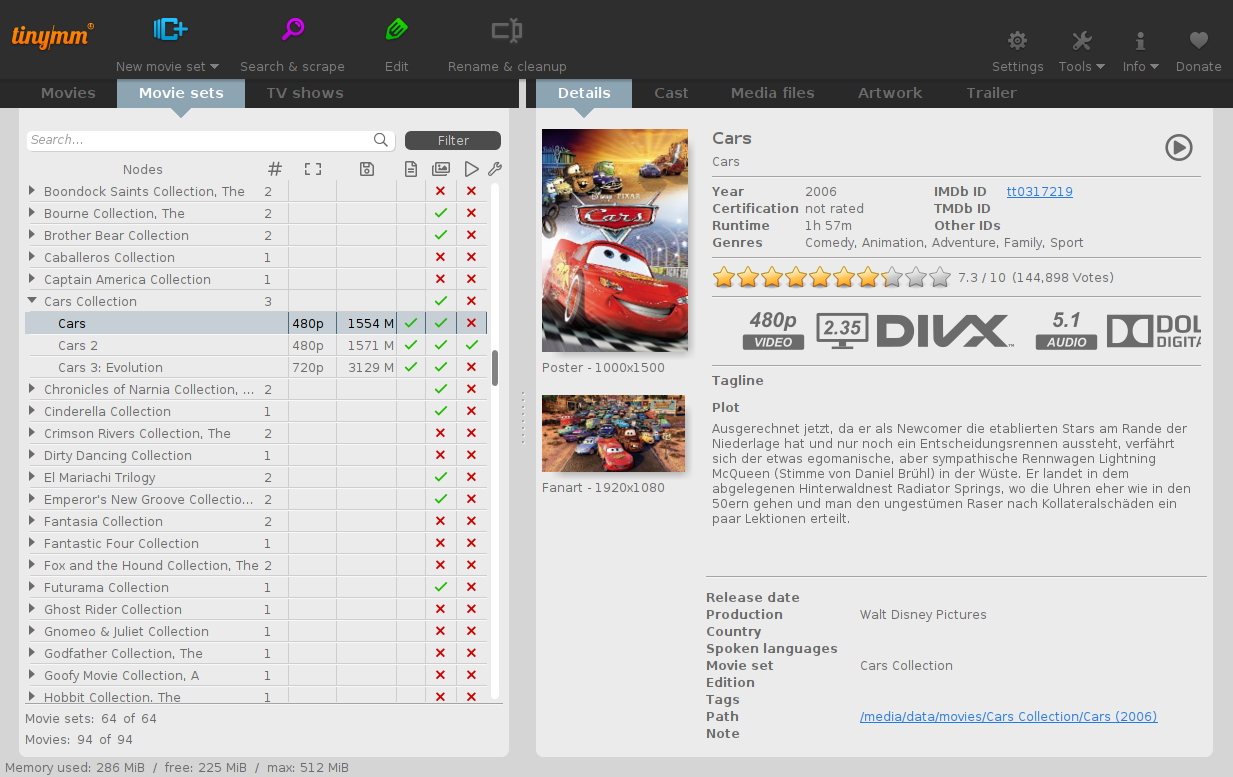Click the Cars poster thumbnail
Image resolution: width=1233 pixels, height=777 pixels.
(615, 240)
